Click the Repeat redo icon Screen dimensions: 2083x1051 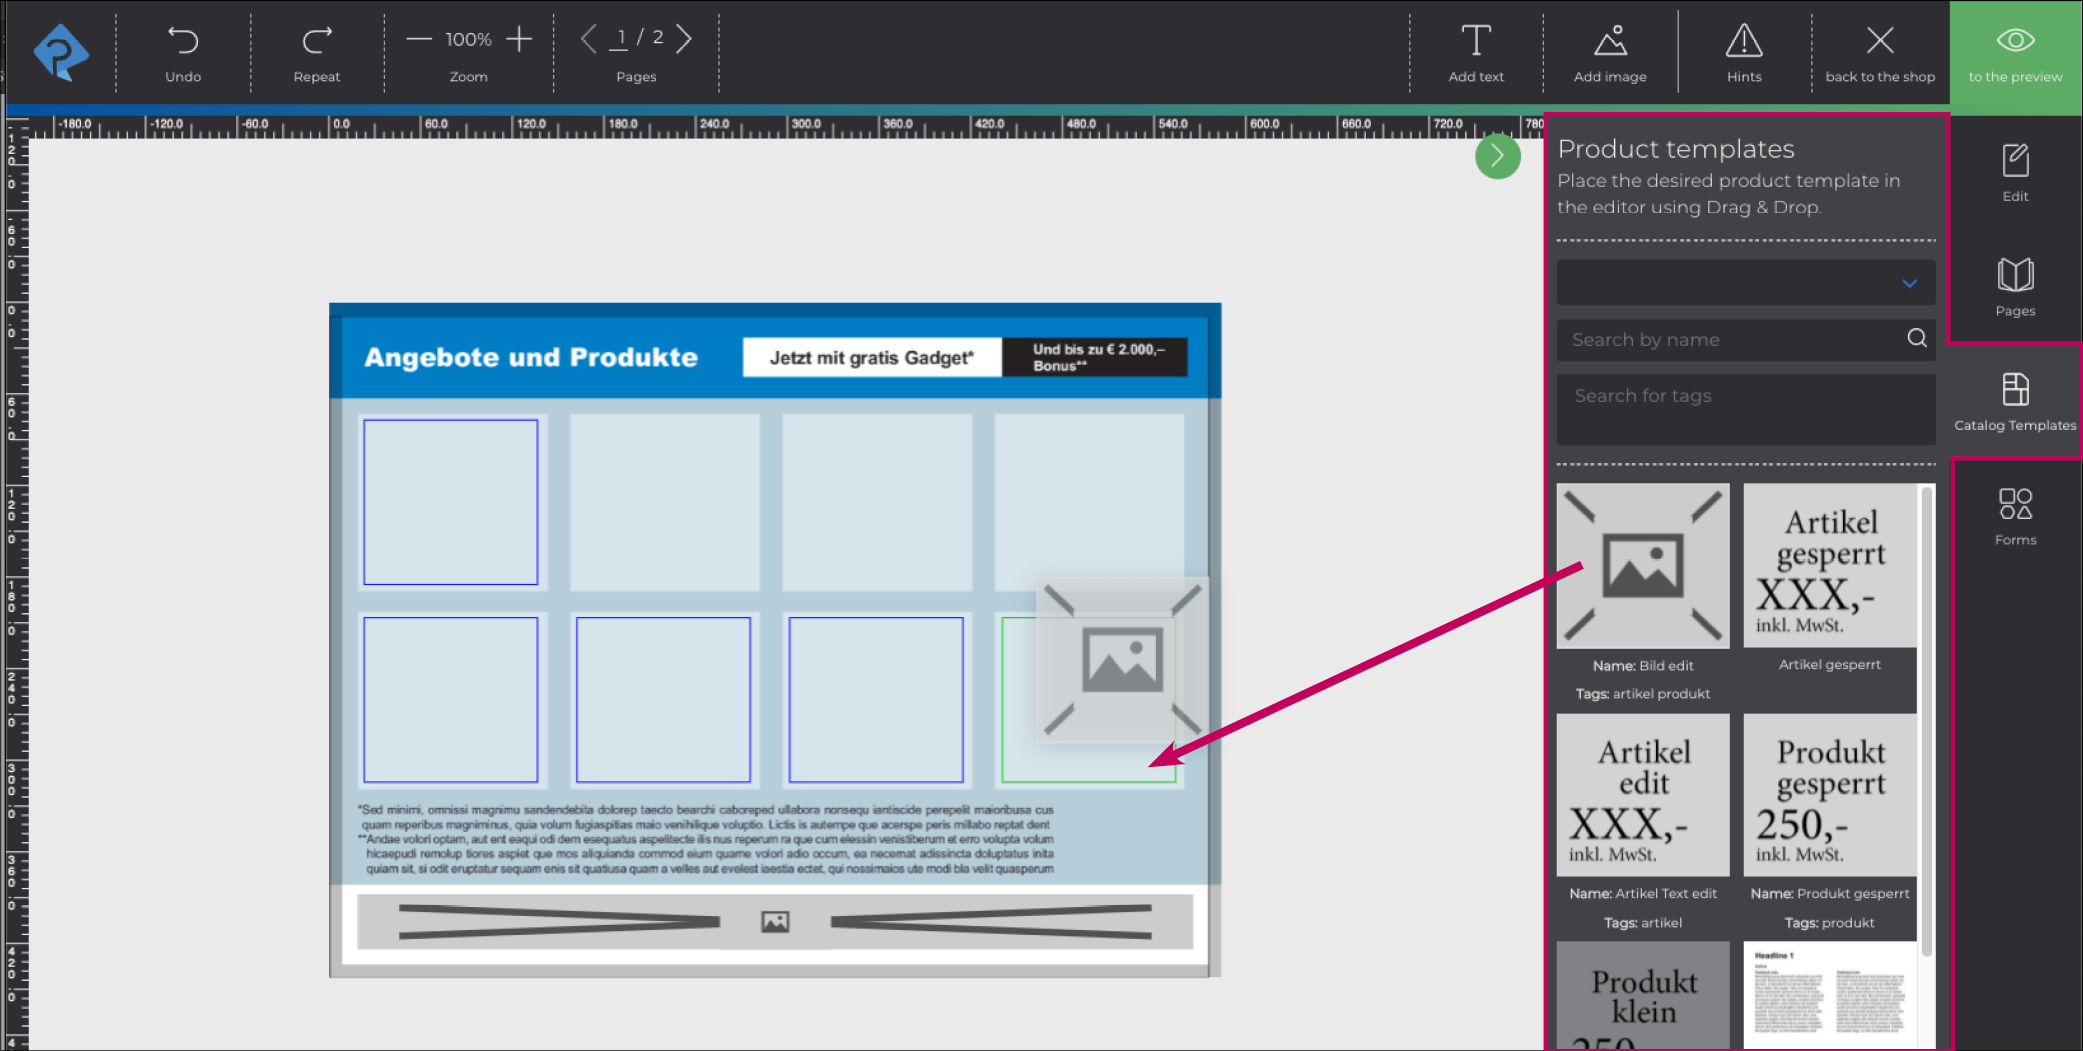pos(316,41)
